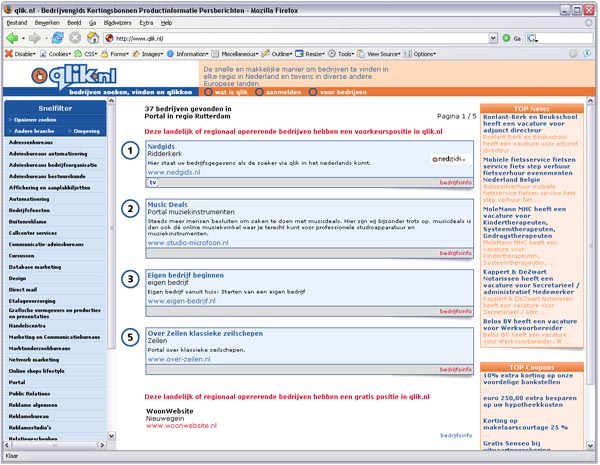The height and width of the screenshot is (465, 600).
Task: Go to the Home page icon
Action: 93,37
